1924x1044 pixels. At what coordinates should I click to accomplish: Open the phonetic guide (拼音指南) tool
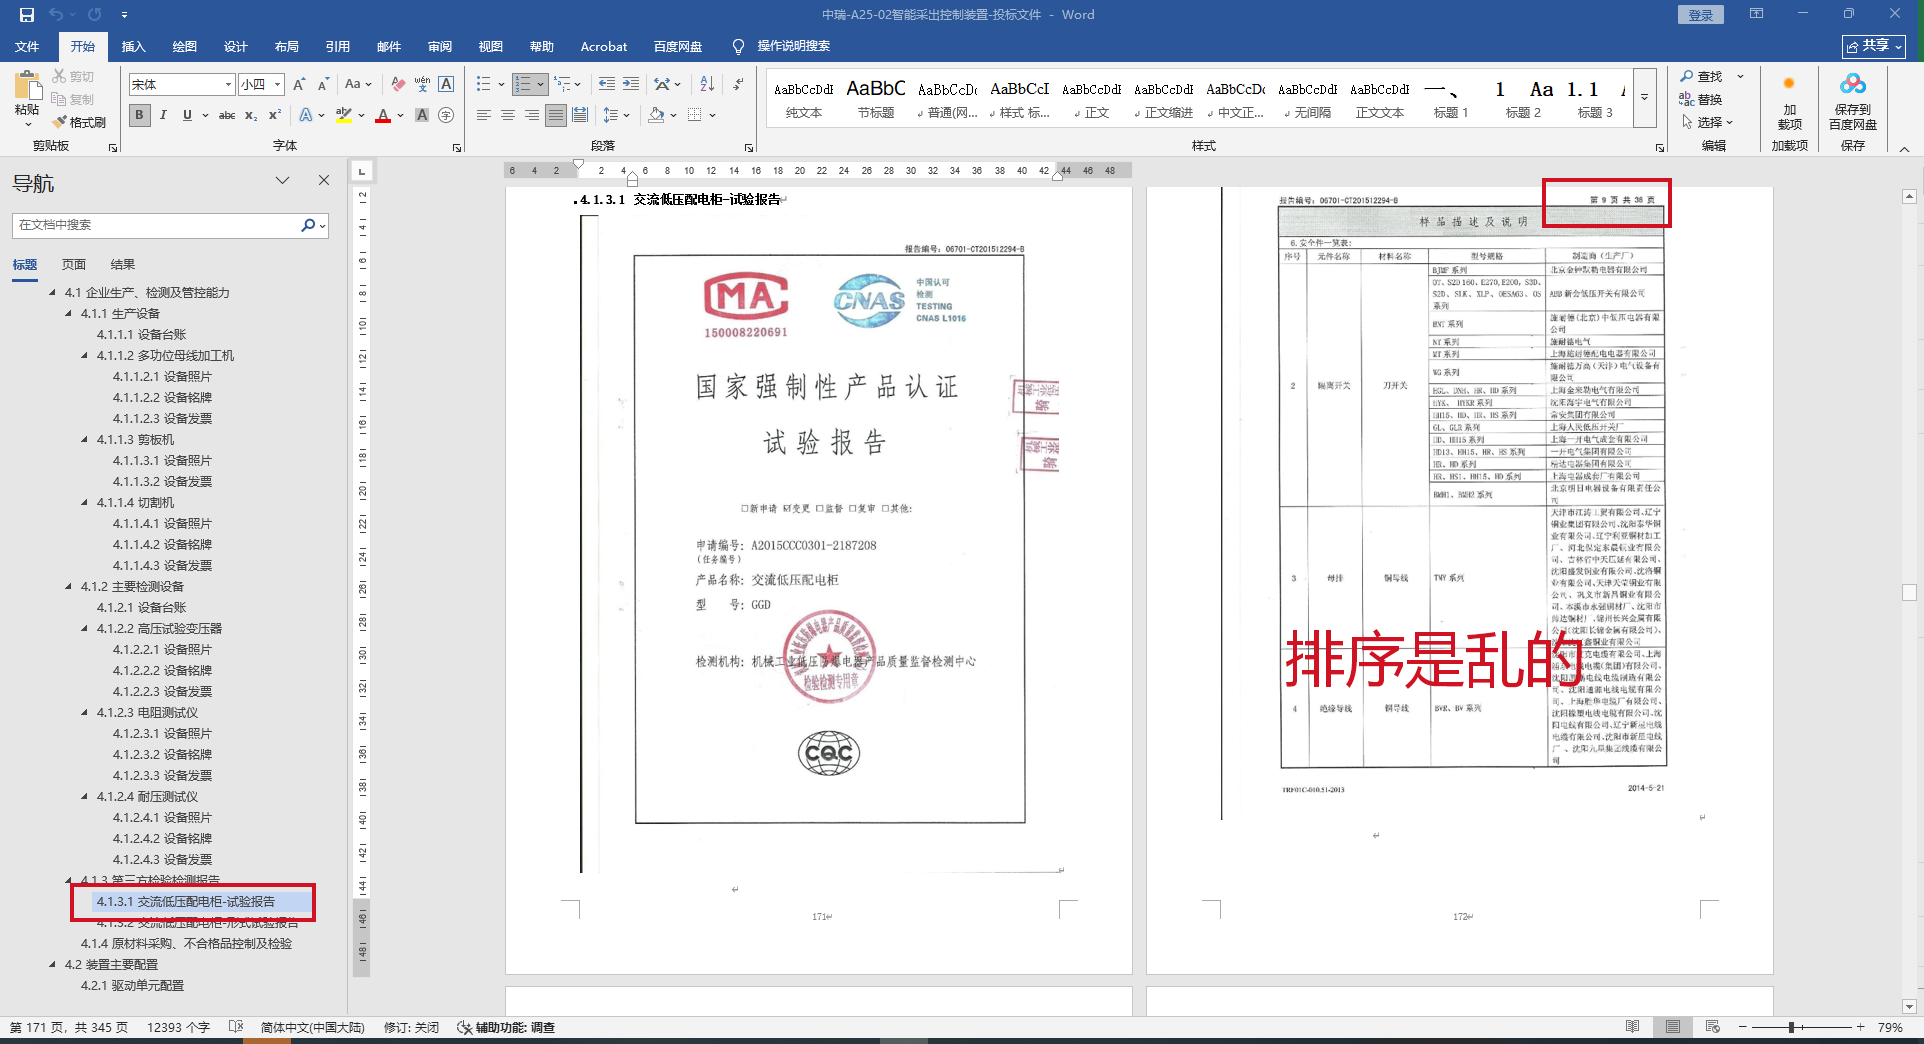[x=422, y=84]
